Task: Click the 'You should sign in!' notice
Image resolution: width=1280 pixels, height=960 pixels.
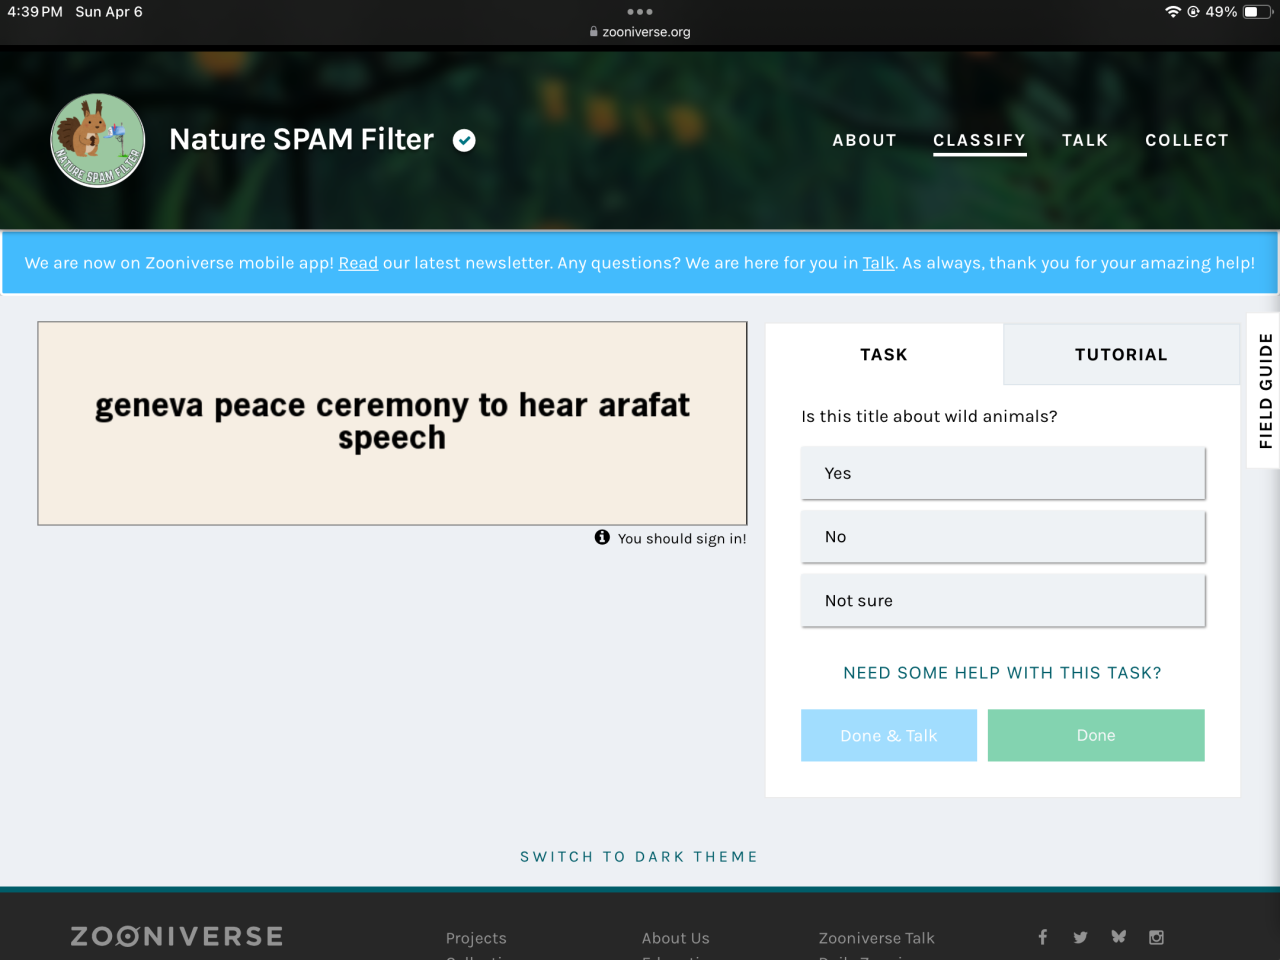Action: point(682,538)
